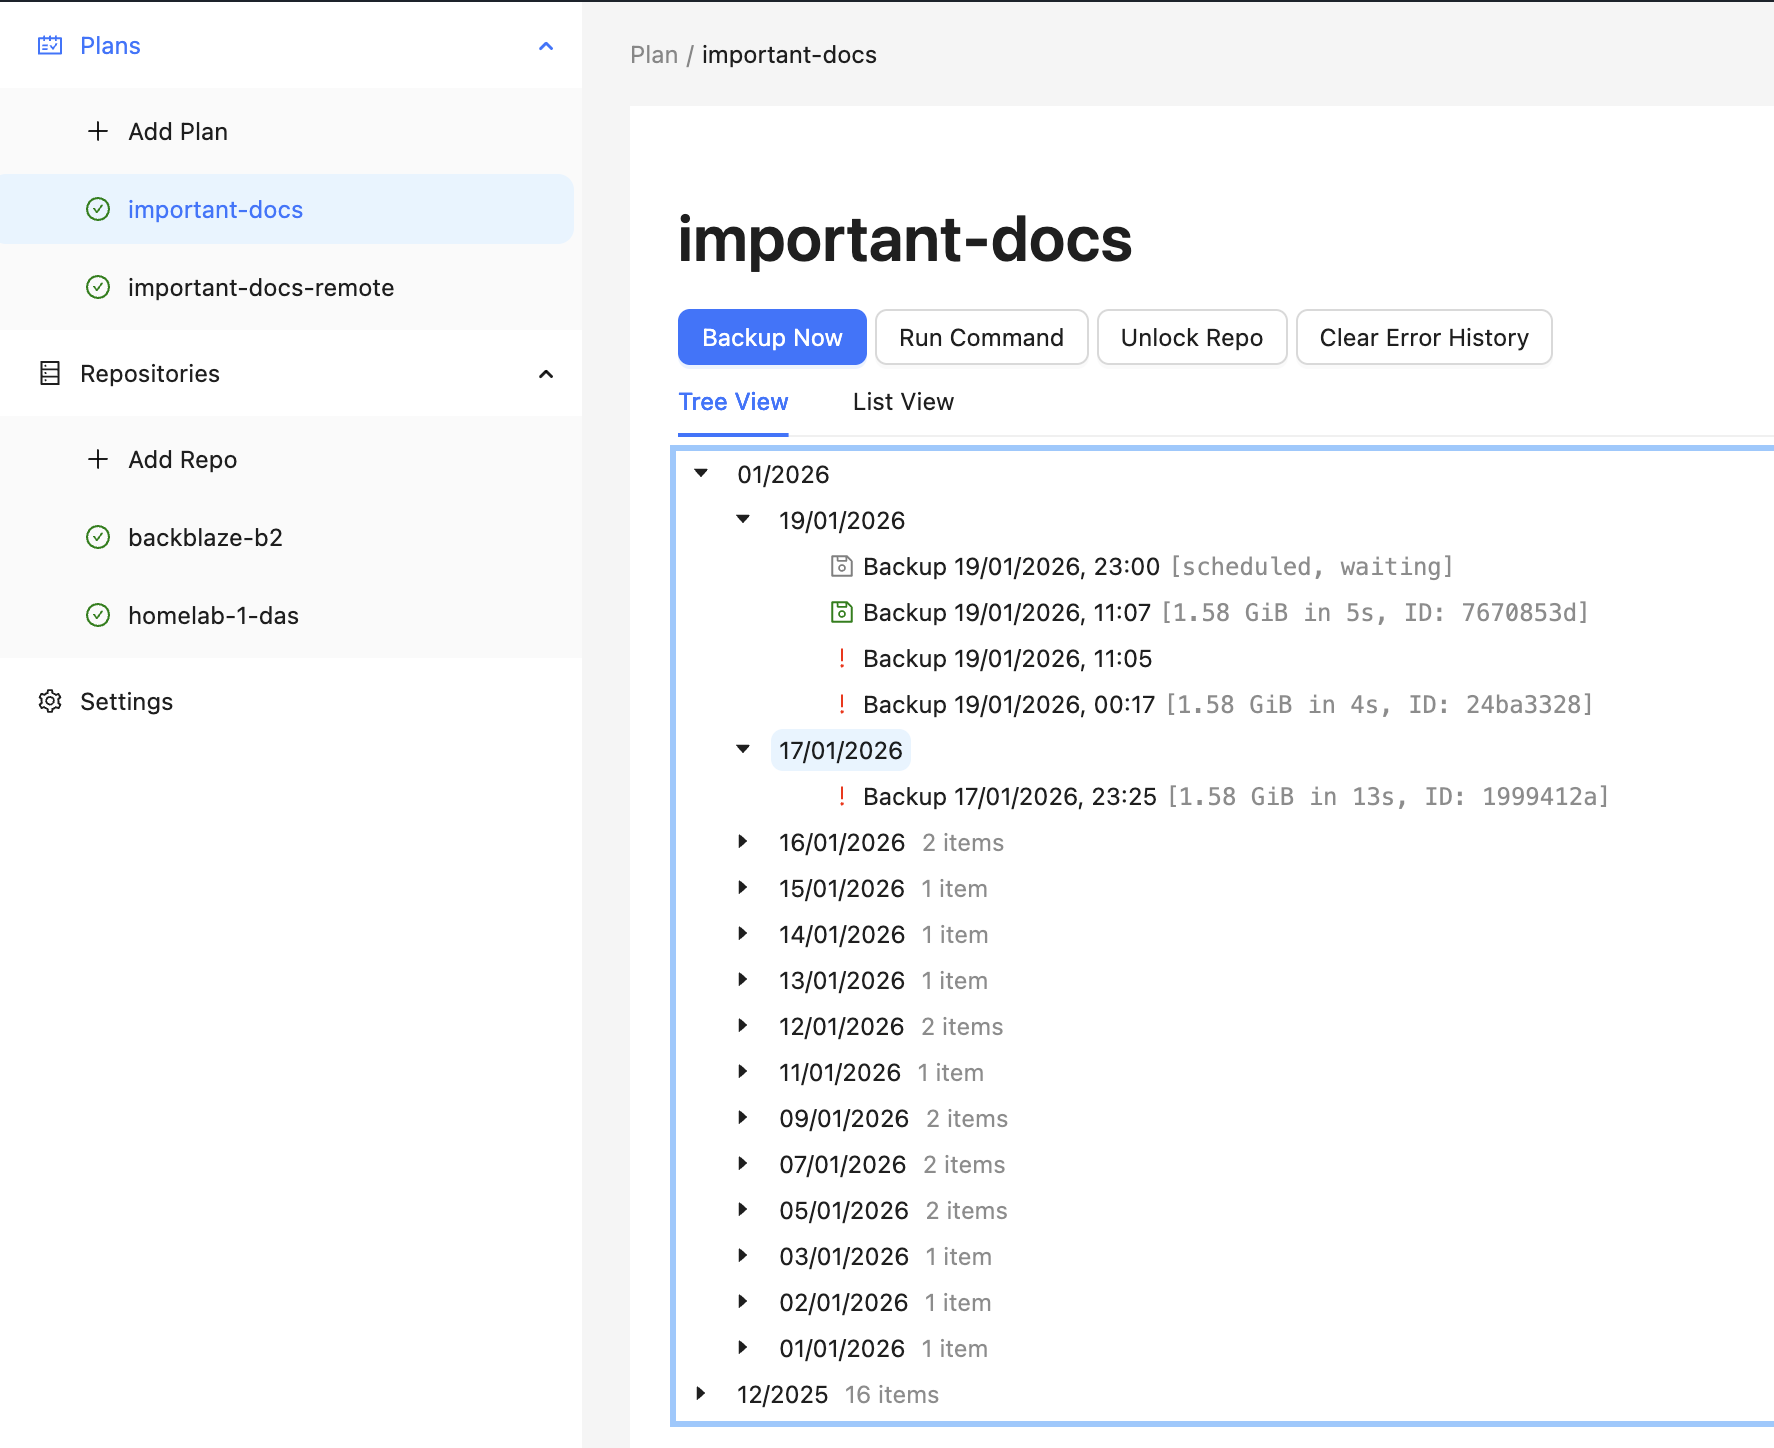The height and width of the screenshot is (1448, 1774).
Task: Click the Unlock Repo button
Action: click(x=1191, y=338)
